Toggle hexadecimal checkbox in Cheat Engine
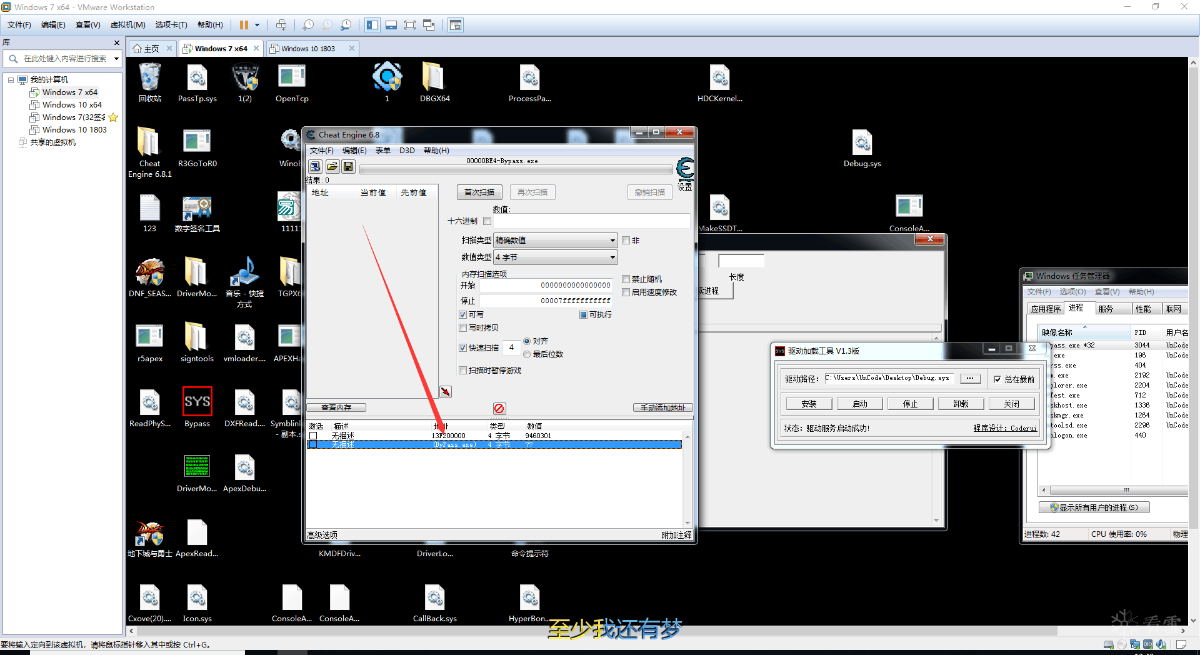This screenshot has width=1200, height=655. pyautogui.click(x=488, y=221)
